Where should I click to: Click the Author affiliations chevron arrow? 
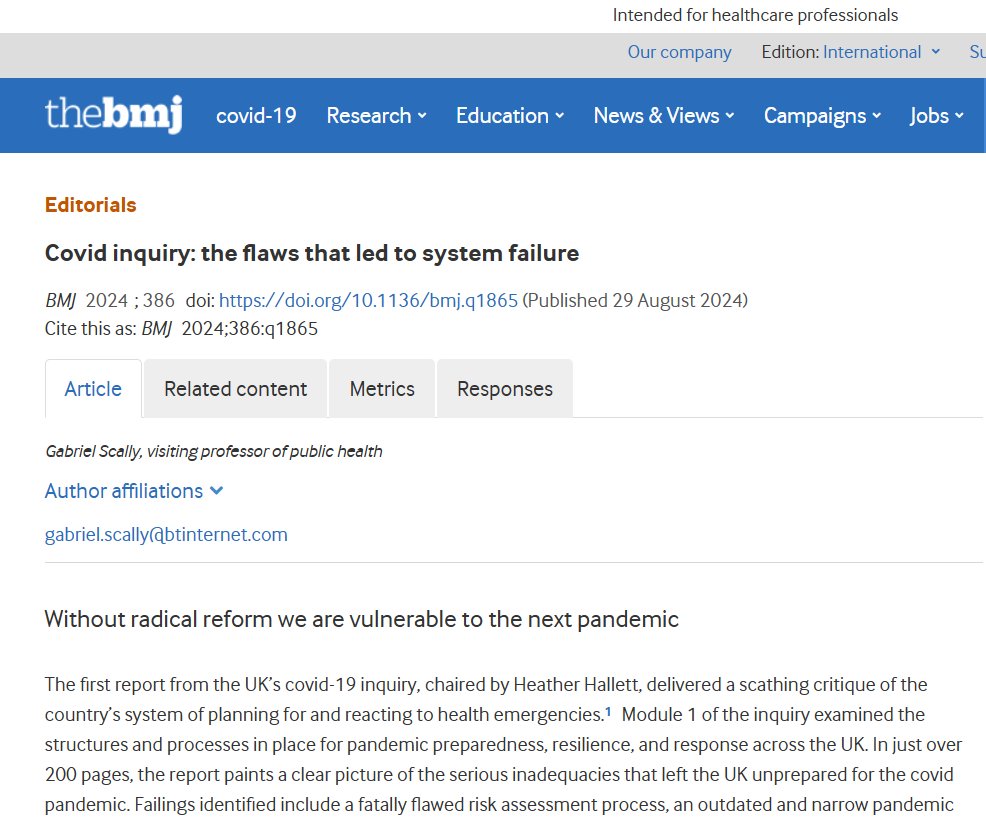click(x=217, y=491)
